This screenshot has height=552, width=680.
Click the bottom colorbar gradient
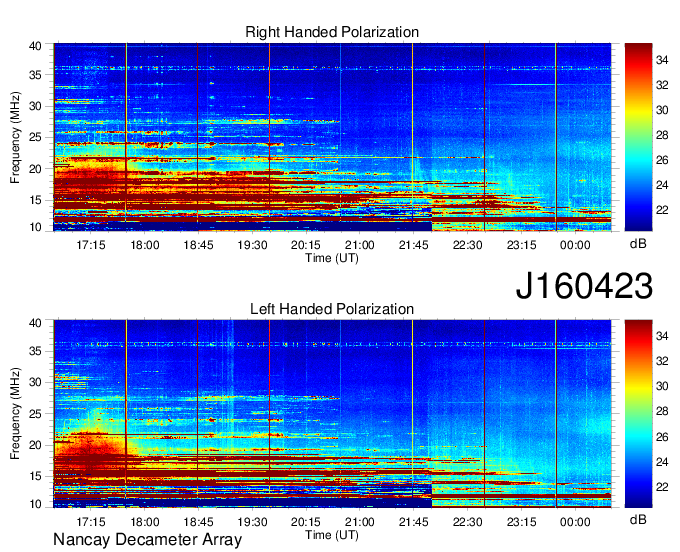pos(638,414)
